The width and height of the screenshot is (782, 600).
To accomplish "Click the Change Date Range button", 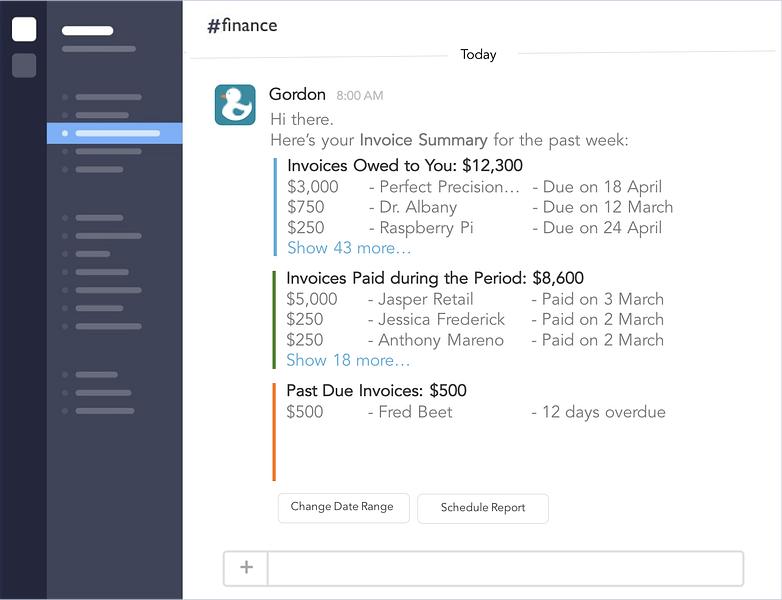I will [344, 508].
